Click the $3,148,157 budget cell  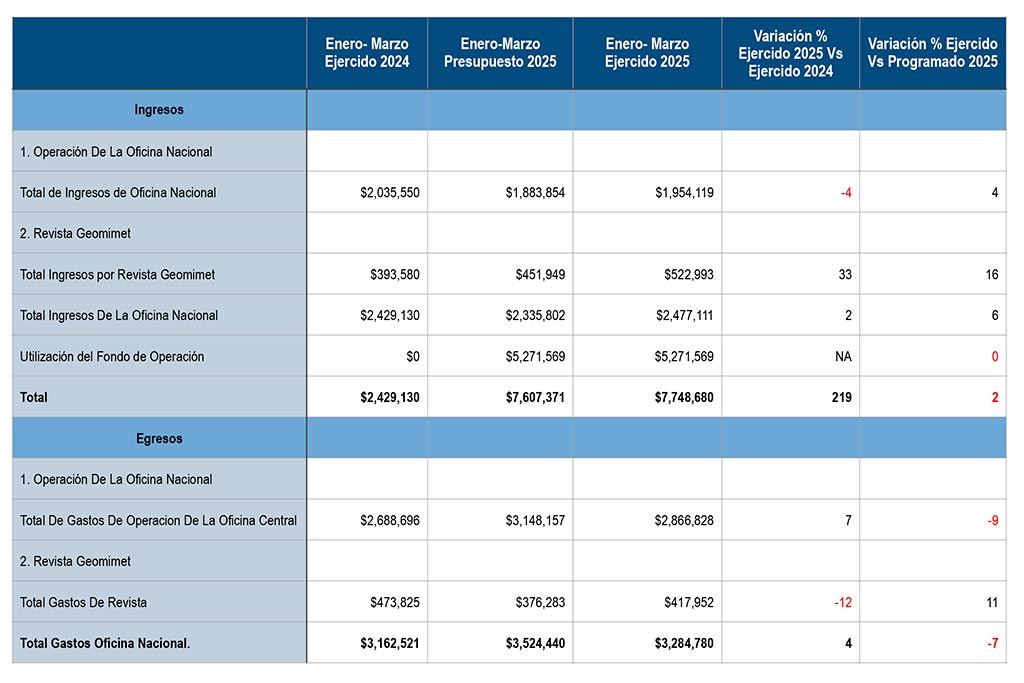[x=534, y=521]
